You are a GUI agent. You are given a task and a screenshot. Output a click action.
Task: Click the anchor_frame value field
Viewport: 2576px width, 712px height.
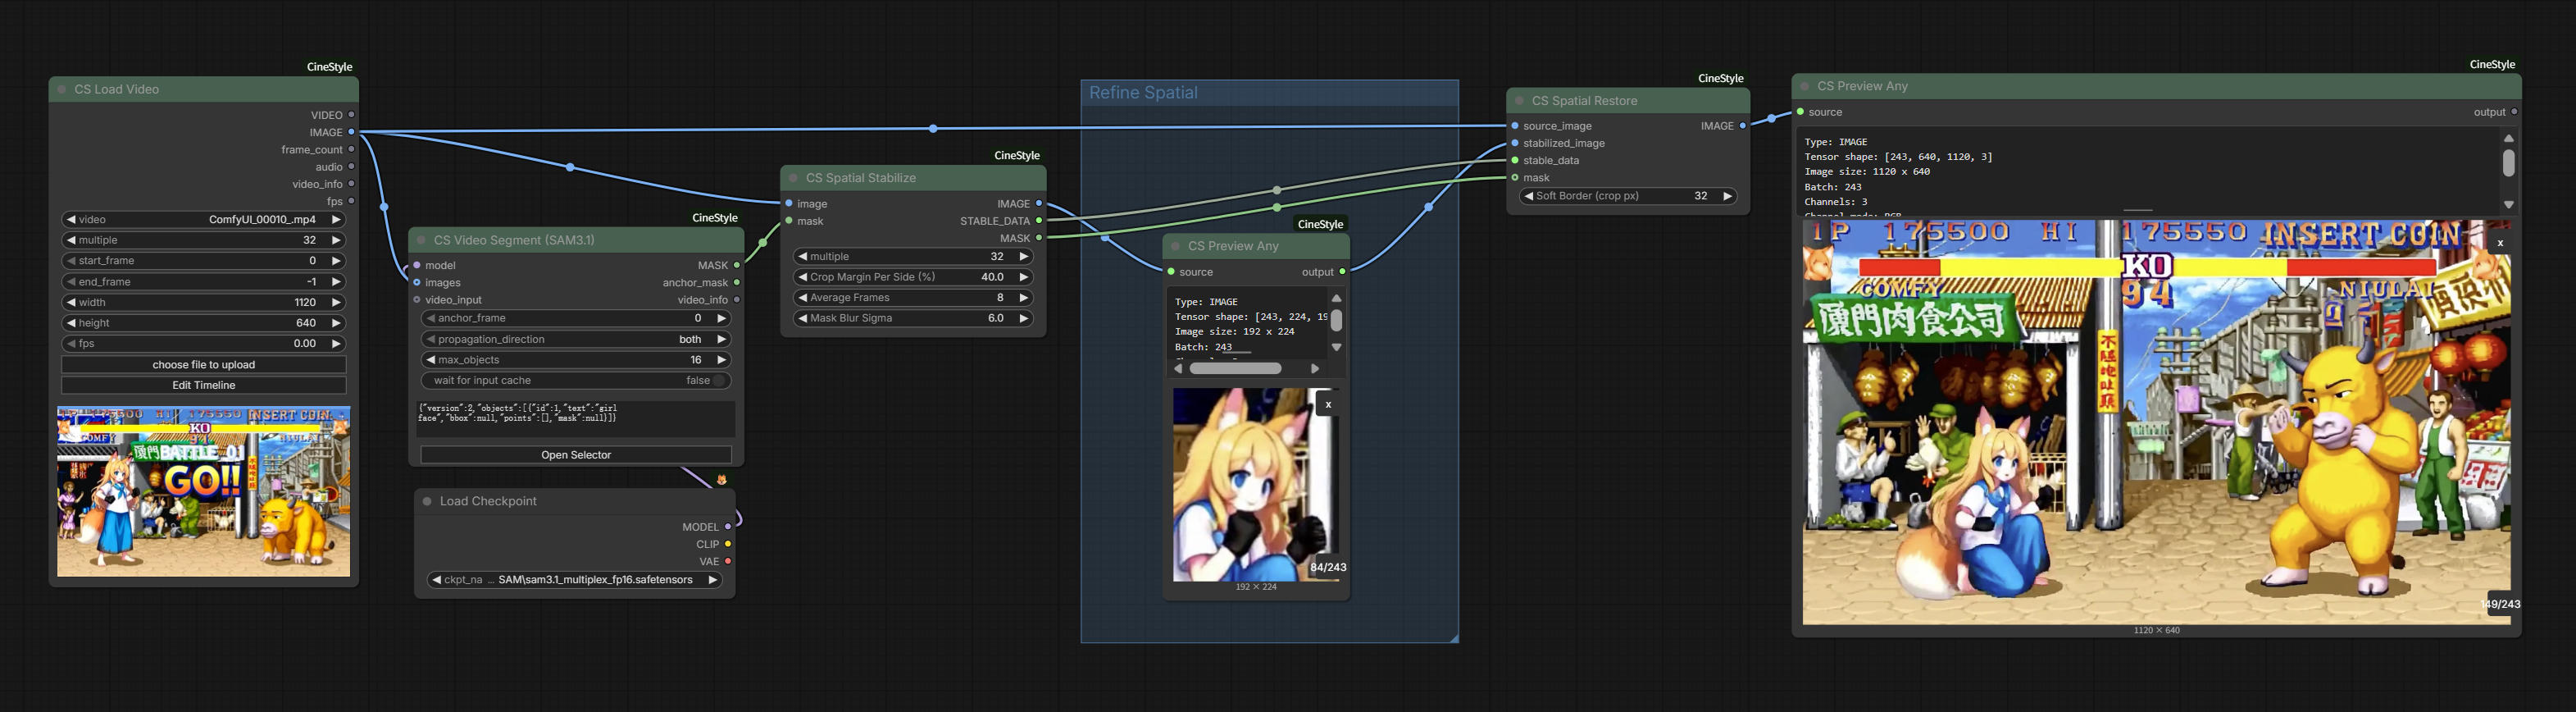tap(576, 318)
